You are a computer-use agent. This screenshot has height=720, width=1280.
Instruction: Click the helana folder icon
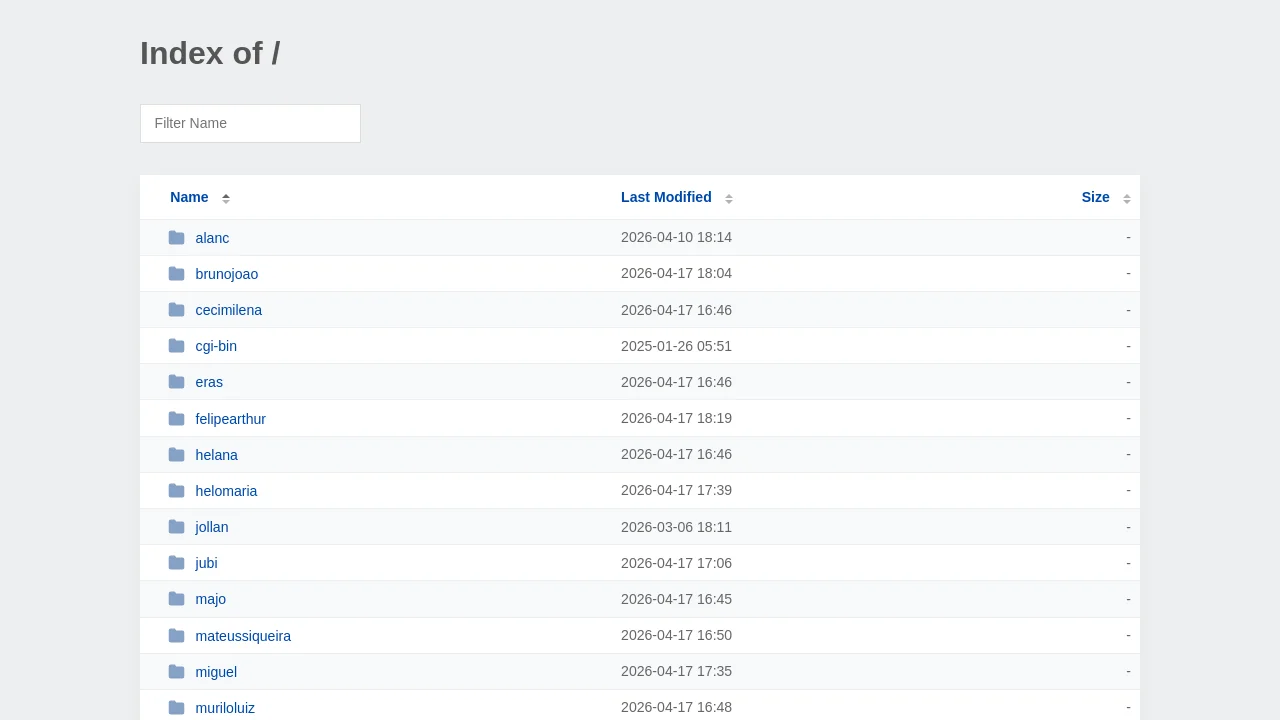point(176,455)
